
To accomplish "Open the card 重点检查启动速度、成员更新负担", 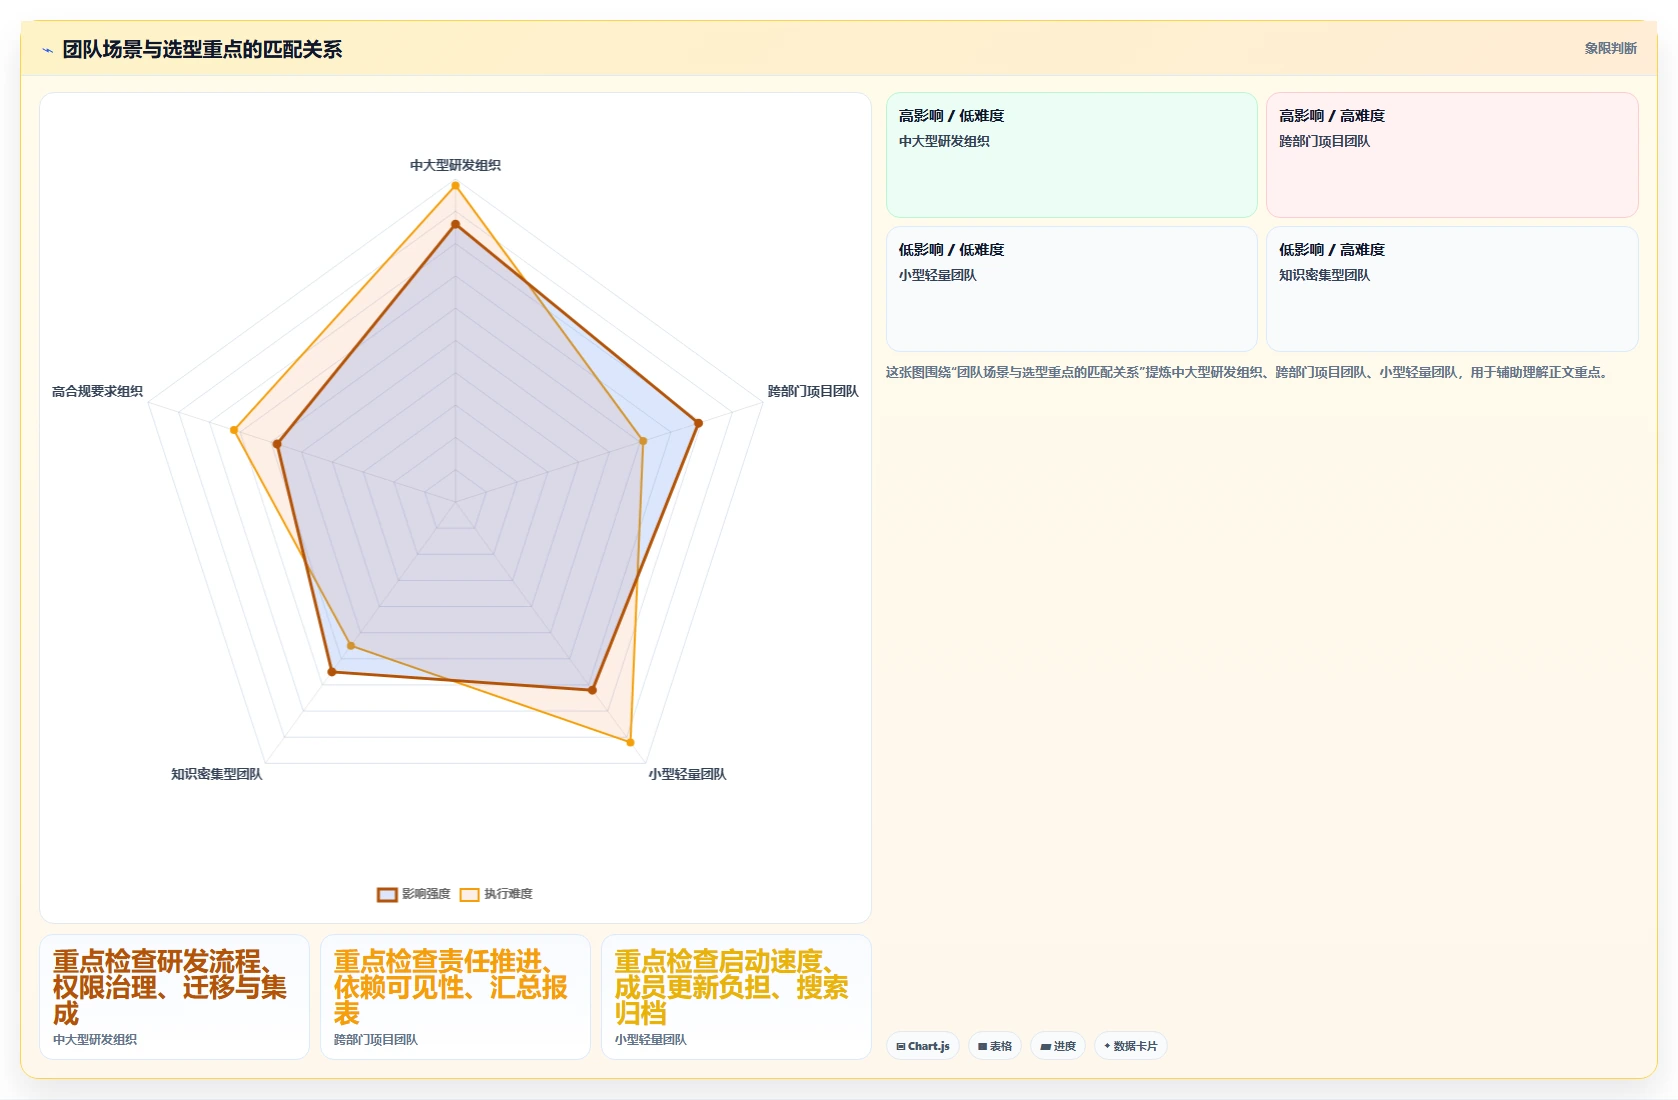I will point(736,997).
